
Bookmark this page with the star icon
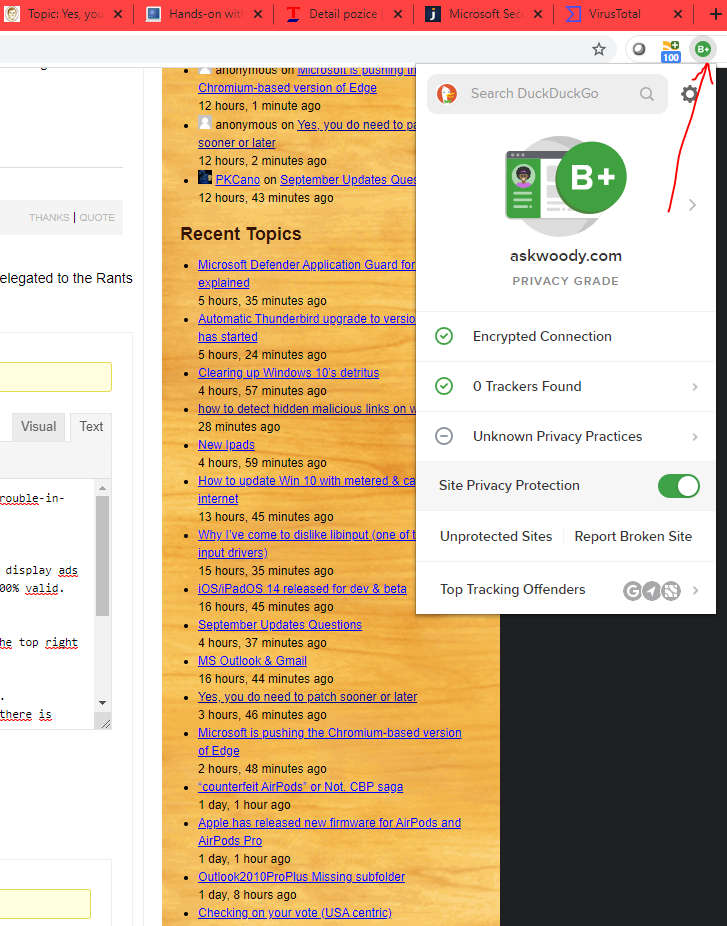[x=599, y=49]
